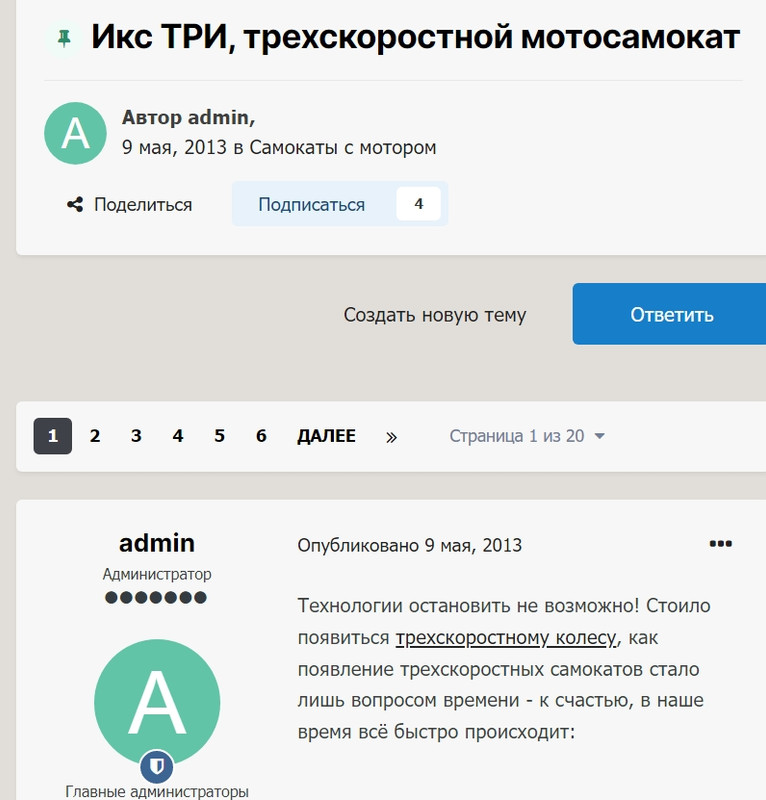Screen dimensions: 766x800
Task: Open the "Самокаты с мотором" forum link
Action: click(x=342, y=148)
